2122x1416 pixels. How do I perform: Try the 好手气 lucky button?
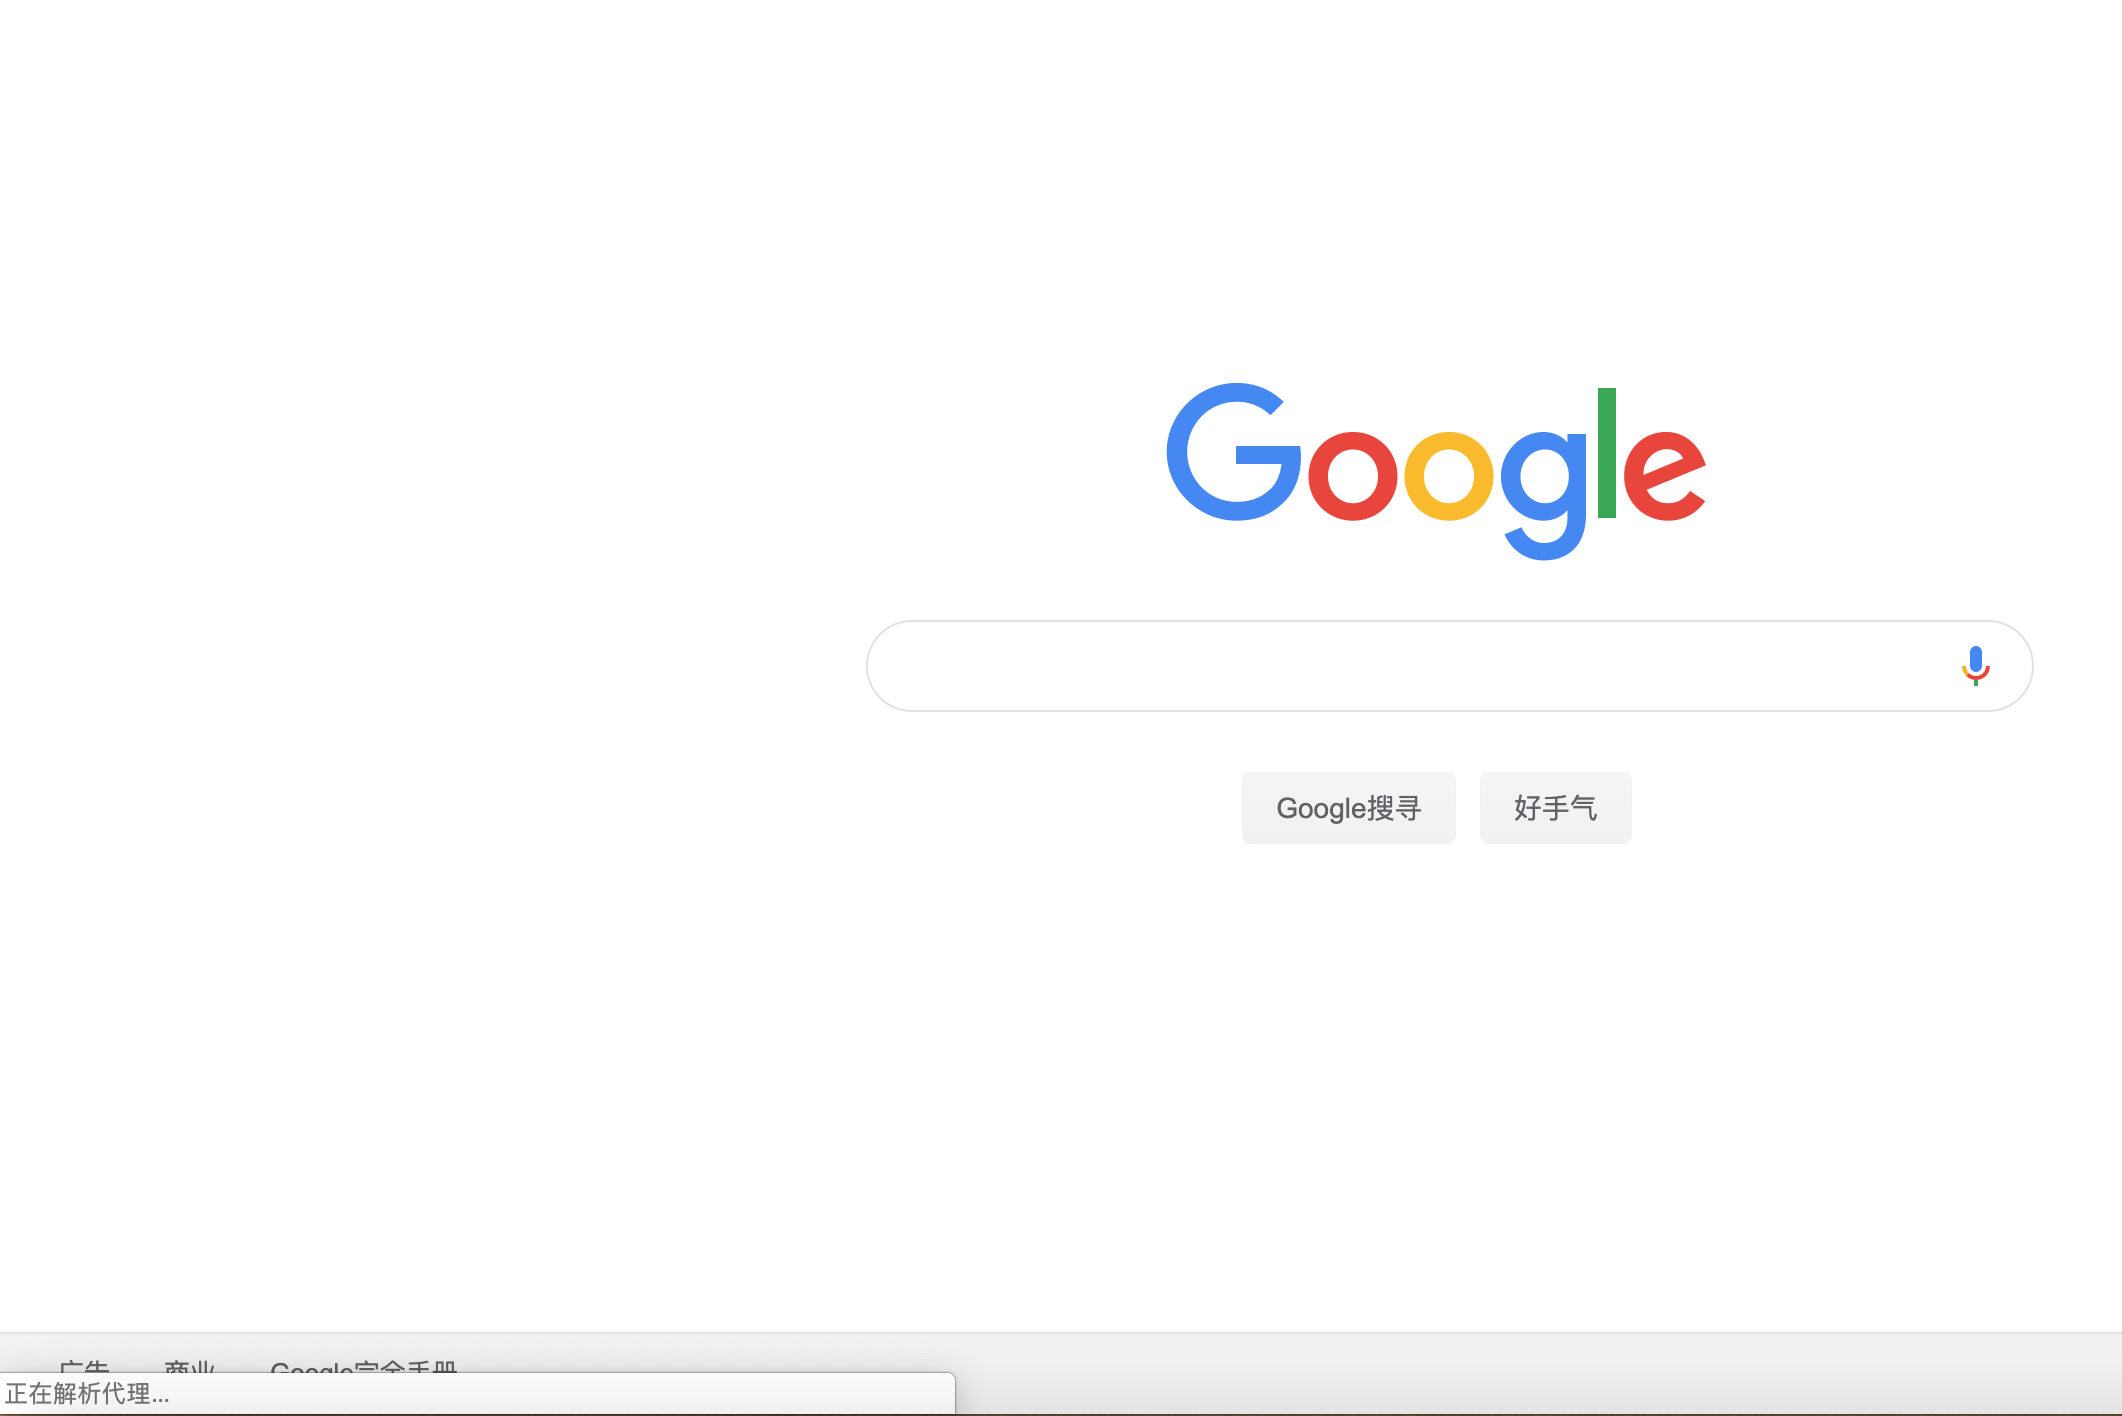1555,808
